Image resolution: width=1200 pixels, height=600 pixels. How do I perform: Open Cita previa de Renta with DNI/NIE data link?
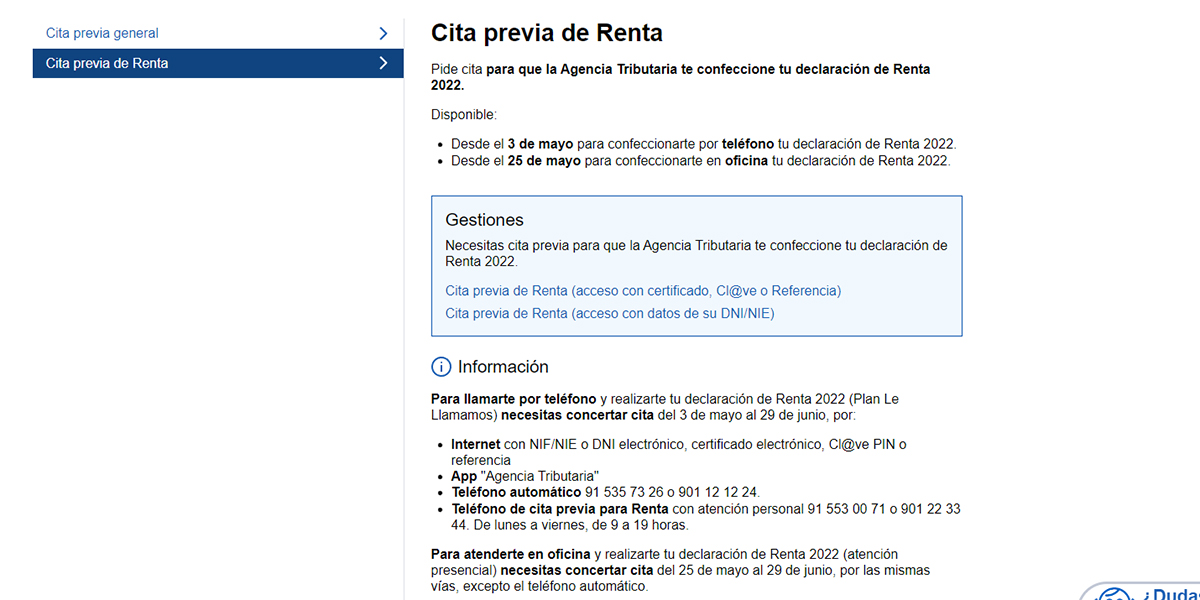[609, 313]
